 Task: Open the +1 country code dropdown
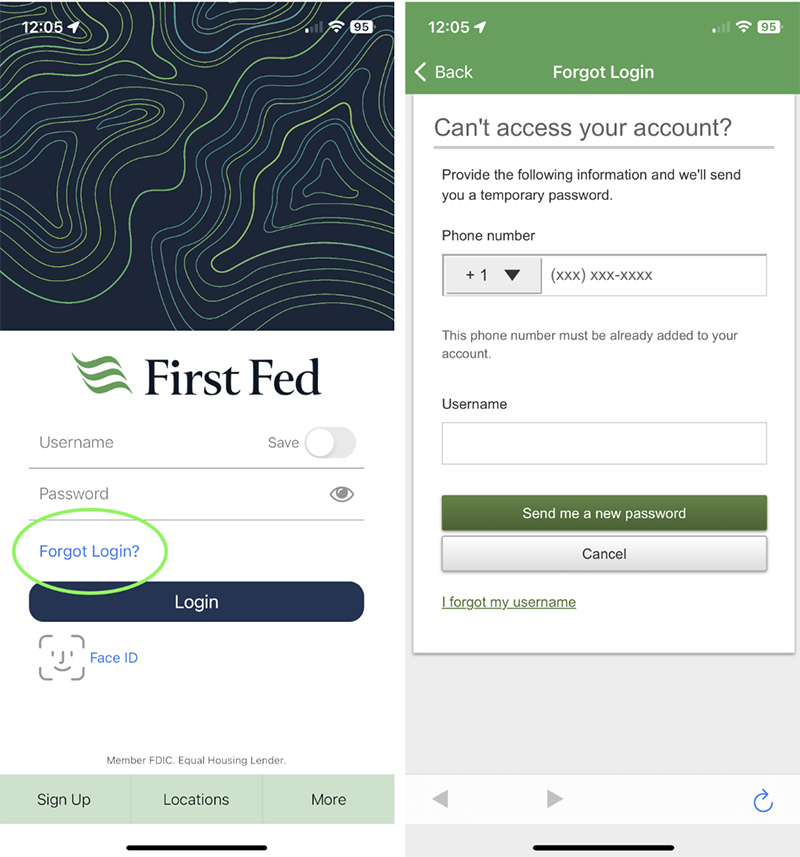pyautogui.click(x=493, y=275)
